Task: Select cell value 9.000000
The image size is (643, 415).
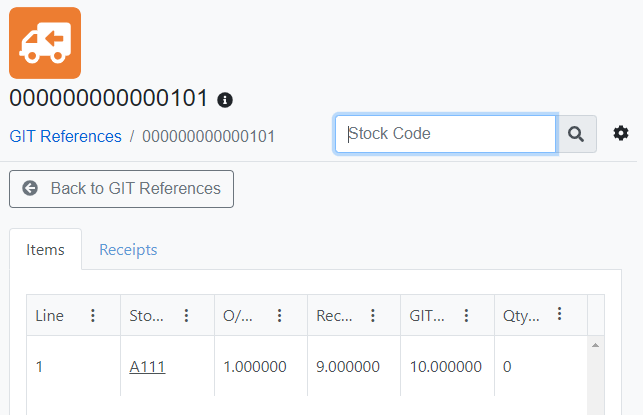Action: (348, 367)
